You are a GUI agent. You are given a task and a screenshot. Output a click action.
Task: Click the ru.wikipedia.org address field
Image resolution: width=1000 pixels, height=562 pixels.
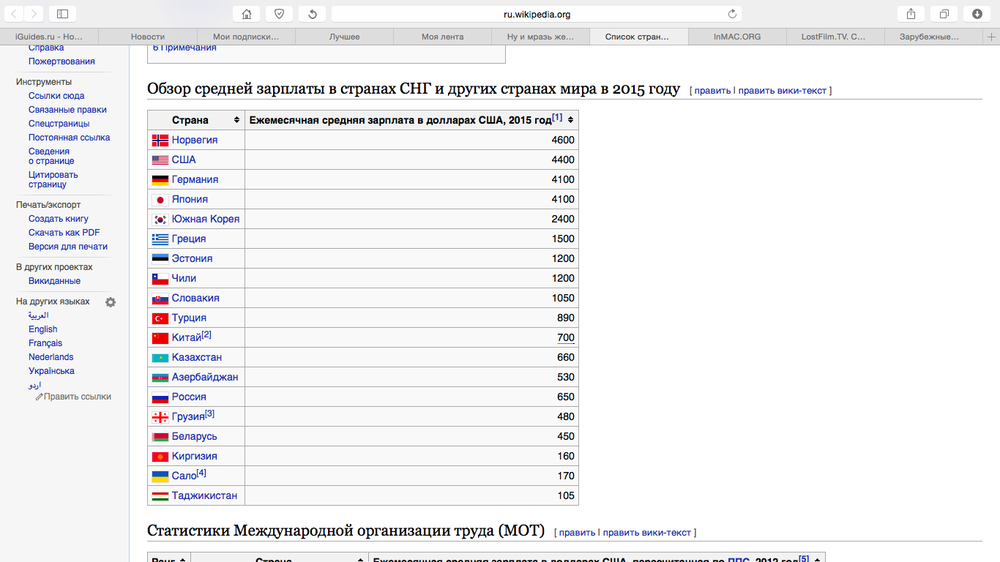pos(536,14)
